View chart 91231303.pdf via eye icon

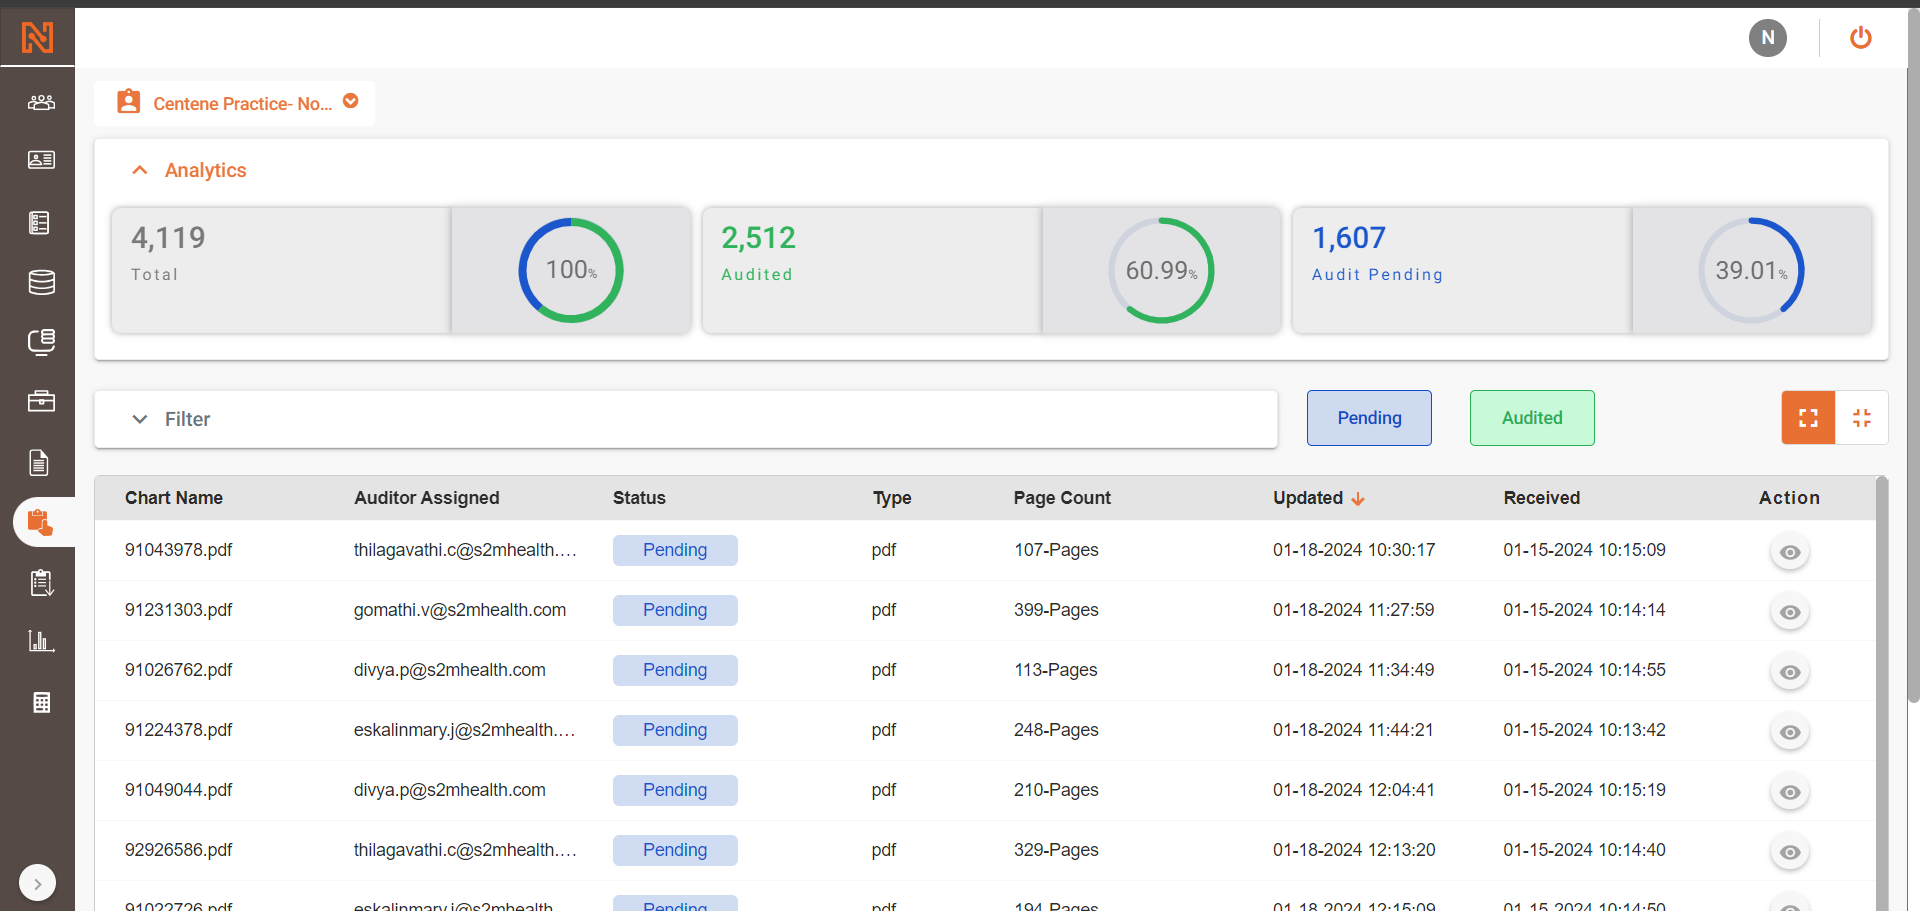tap(1790, 612)
